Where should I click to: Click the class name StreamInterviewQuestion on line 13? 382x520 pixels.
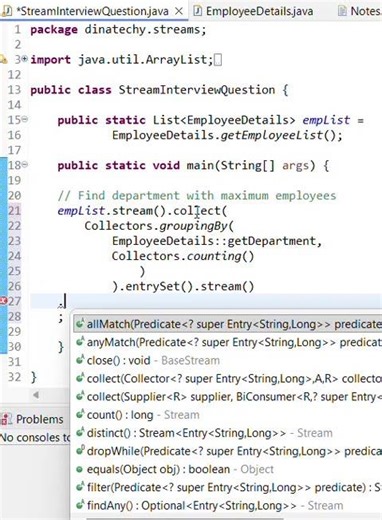[x=197, y=90]
